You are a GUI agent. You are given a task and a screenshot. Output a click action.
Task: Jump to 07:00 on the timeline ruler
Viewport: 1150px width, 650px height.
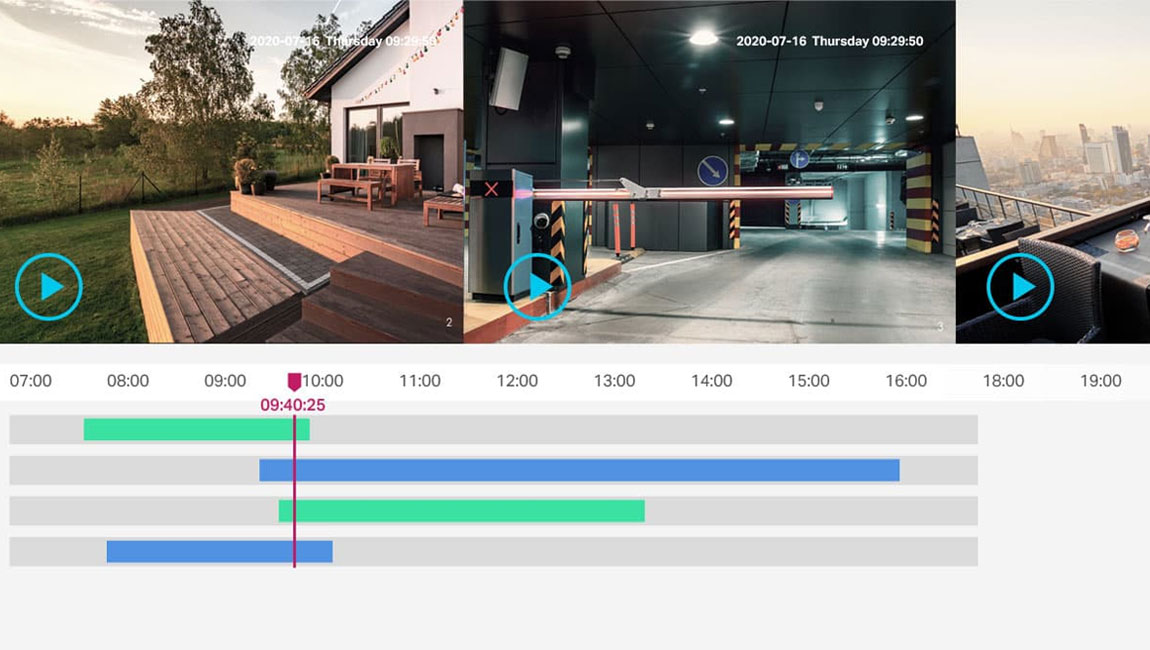[31, 381]
